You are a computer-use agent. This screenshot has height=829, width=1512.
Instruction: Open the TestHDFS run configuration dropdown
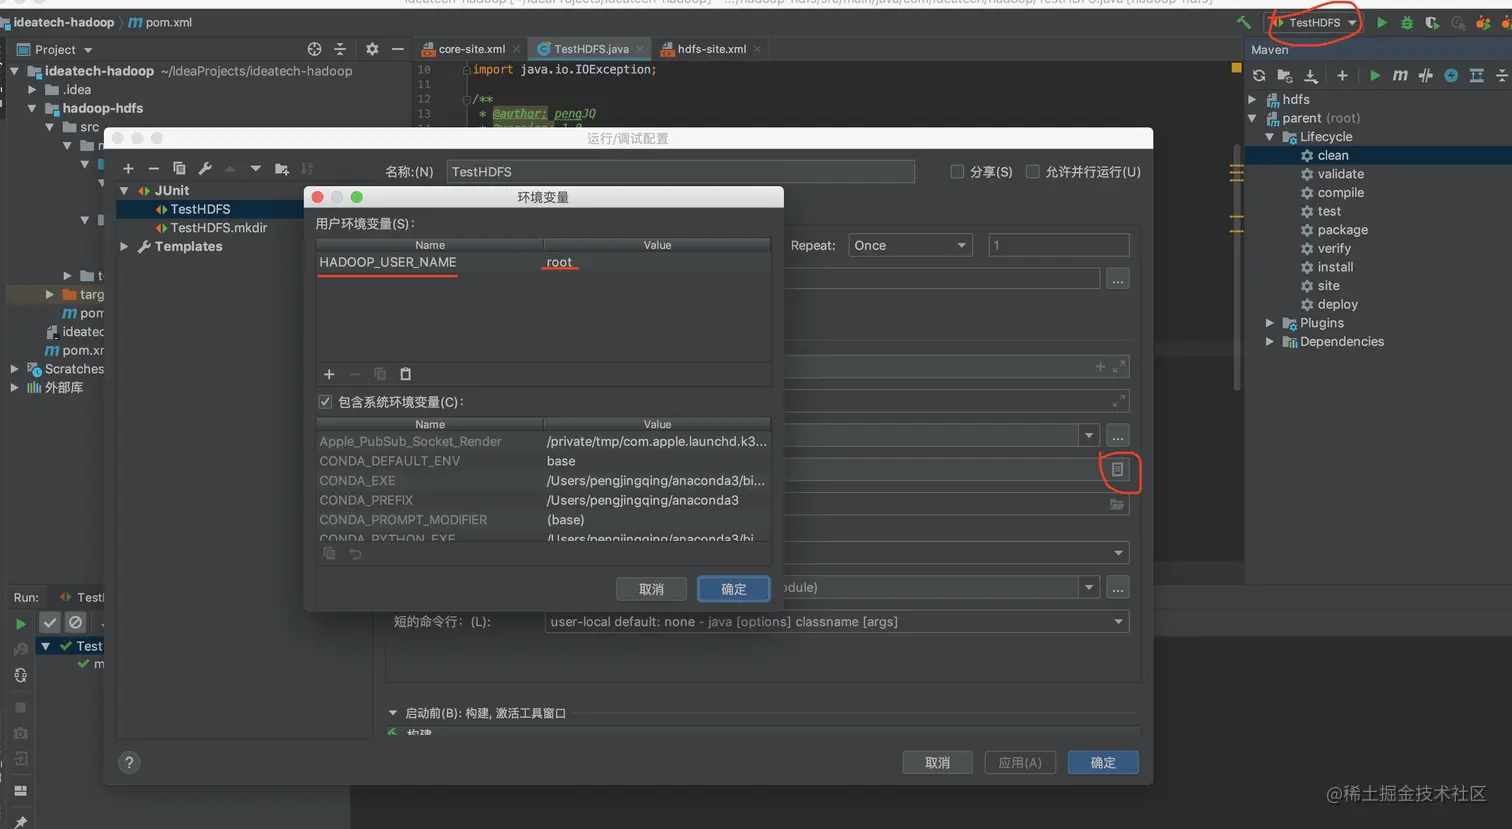pyautogui.click(x=1314, y=22)
